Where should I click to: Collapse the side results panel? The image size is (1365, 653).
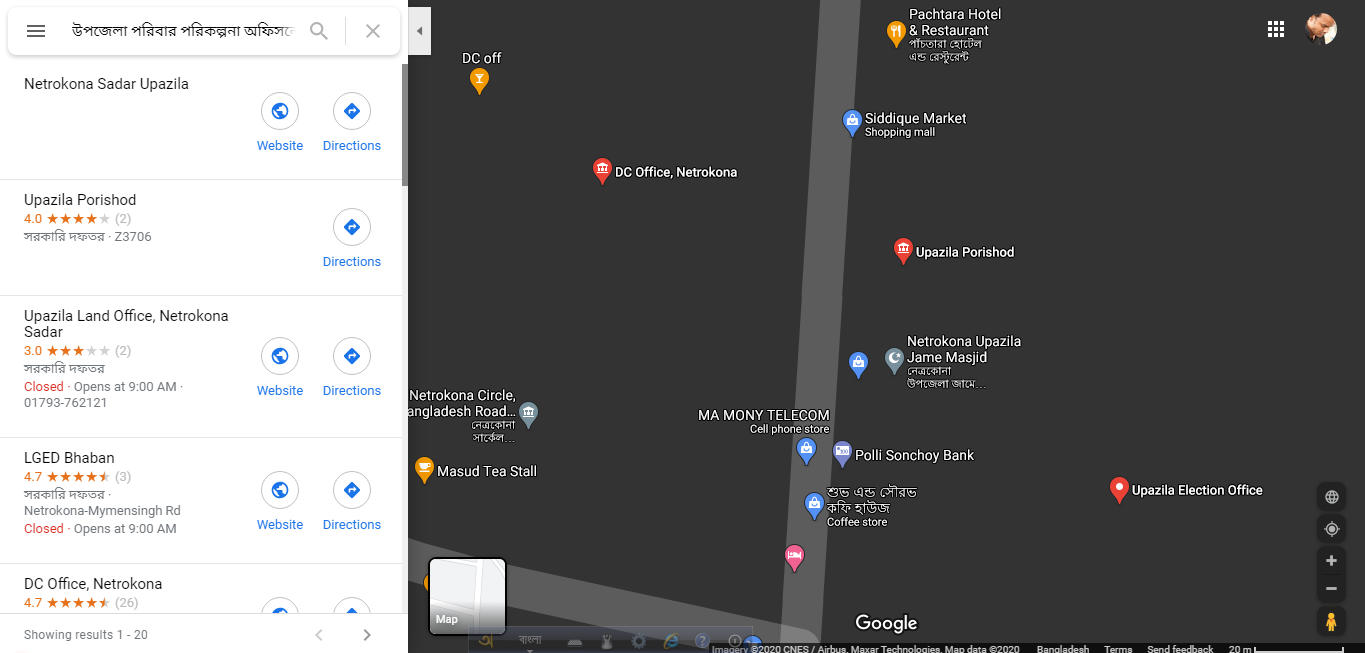(x=420, y=31)
